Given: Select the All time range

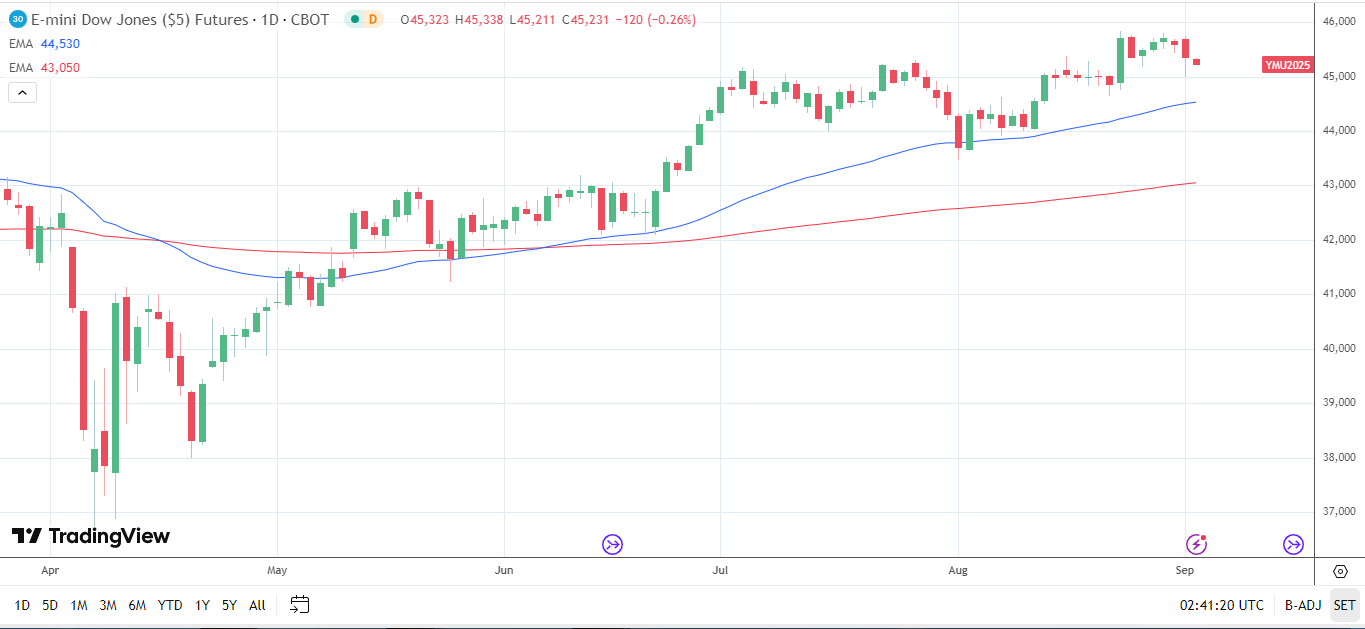Looking at the screenshot, I should point(257,605).
